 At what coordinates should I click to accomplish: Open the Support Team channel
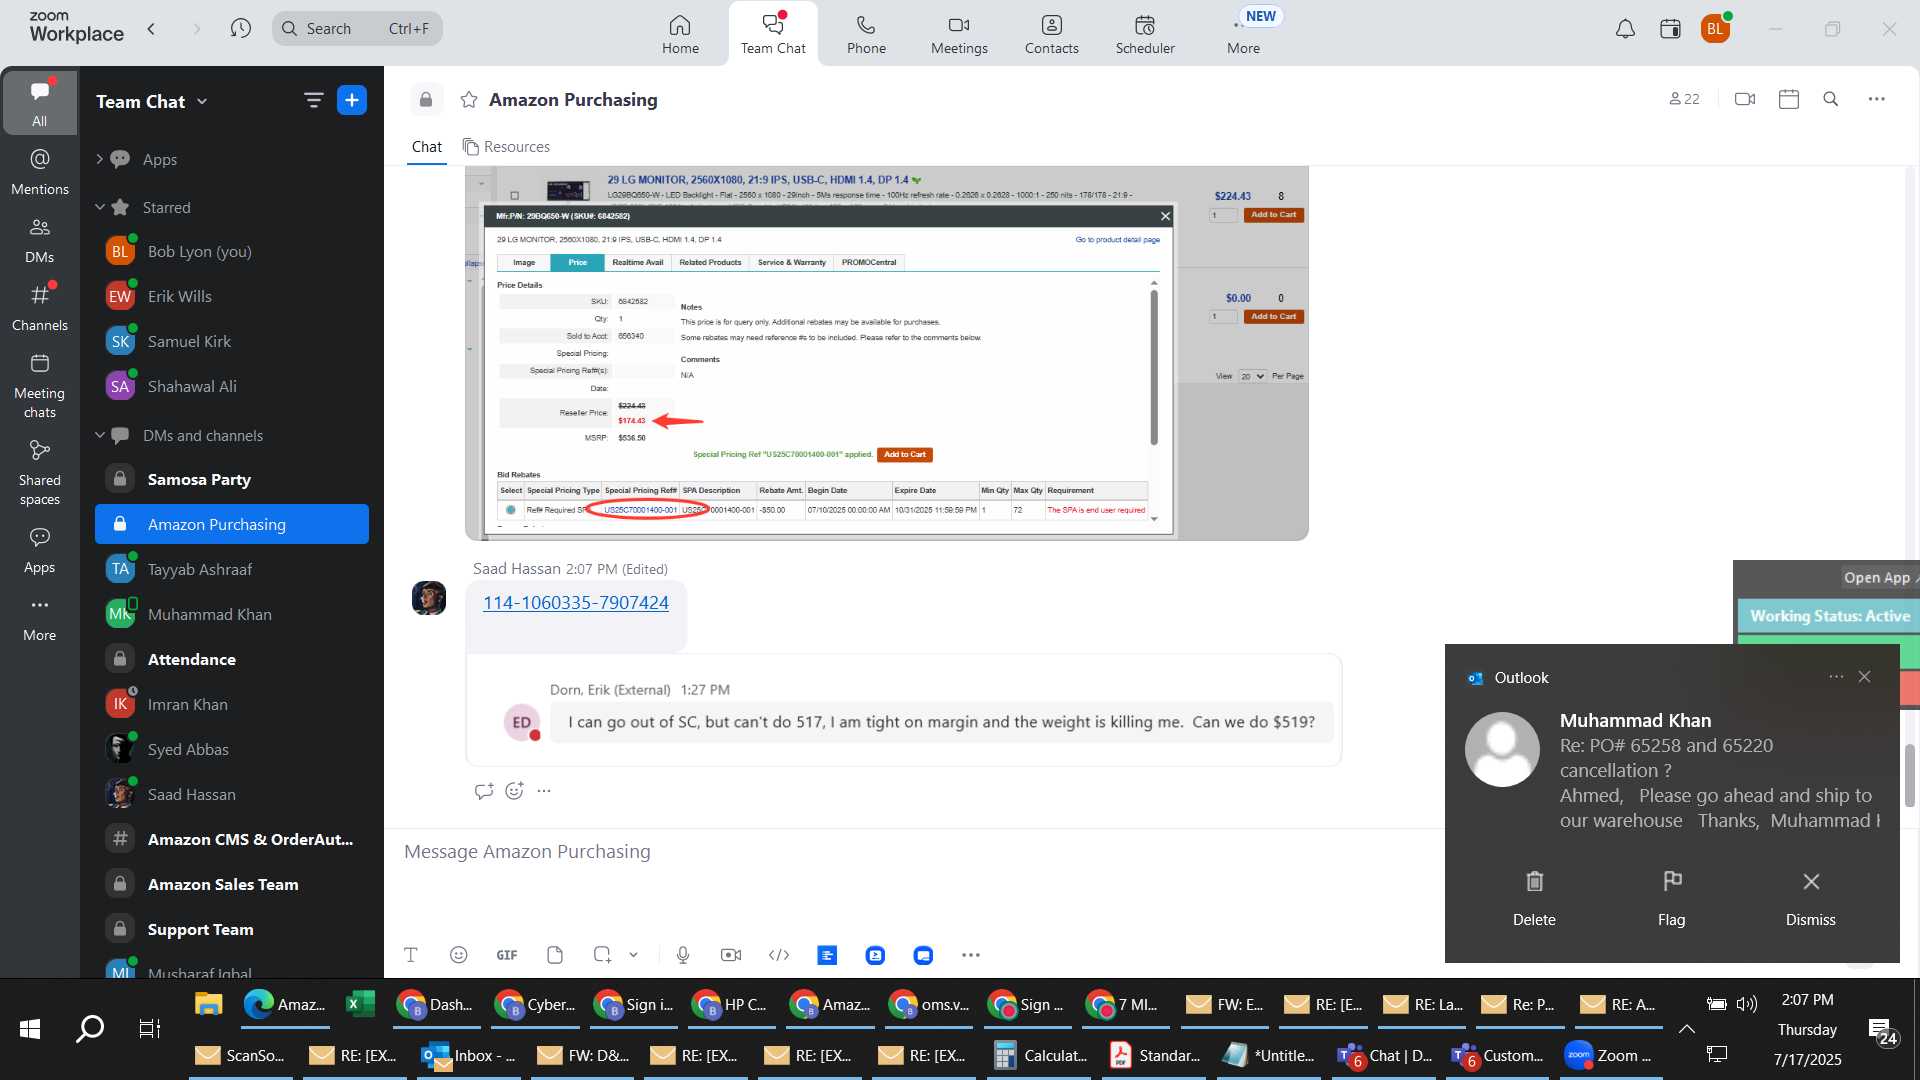(232, 929)
